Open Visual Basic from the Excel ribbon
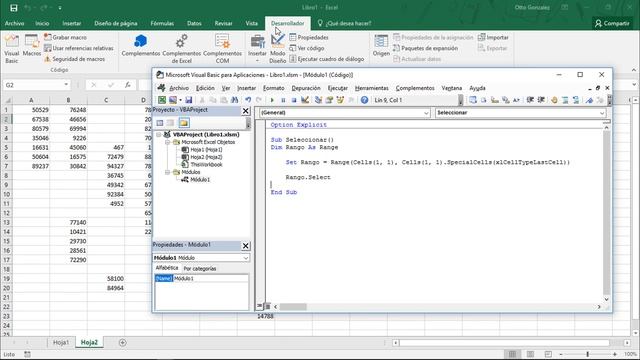Viewport: 640px width, 360px height. tap(11, 49)
